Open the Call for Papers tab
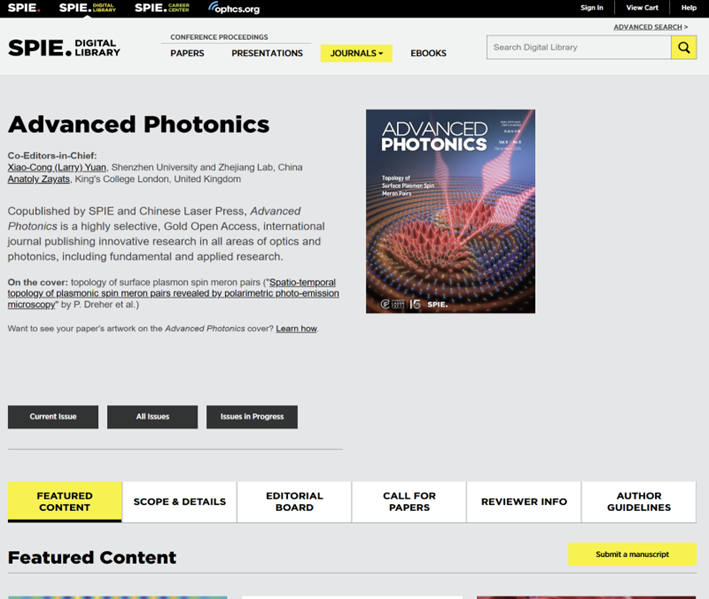 point(409,502)
